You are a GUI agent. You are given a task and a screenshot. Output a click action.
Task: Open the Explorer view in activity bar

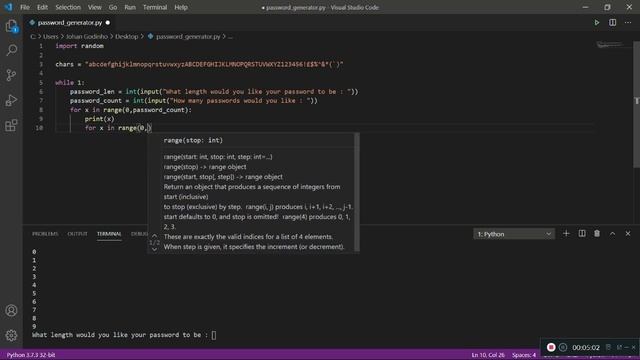11,26
